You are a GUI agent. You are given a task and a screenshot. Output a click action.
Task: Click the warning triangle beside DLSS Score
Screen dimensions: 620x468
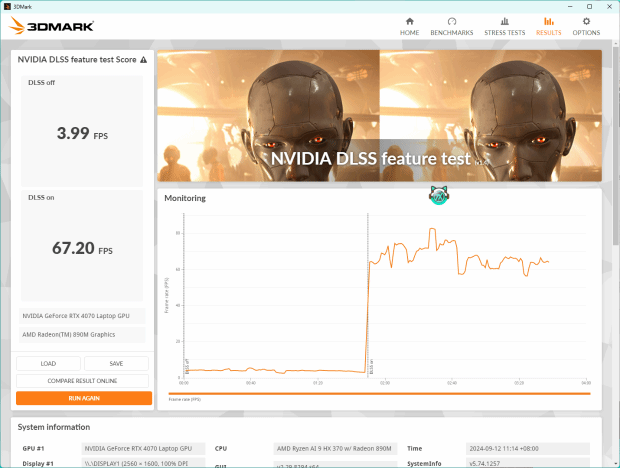(144, 60)
